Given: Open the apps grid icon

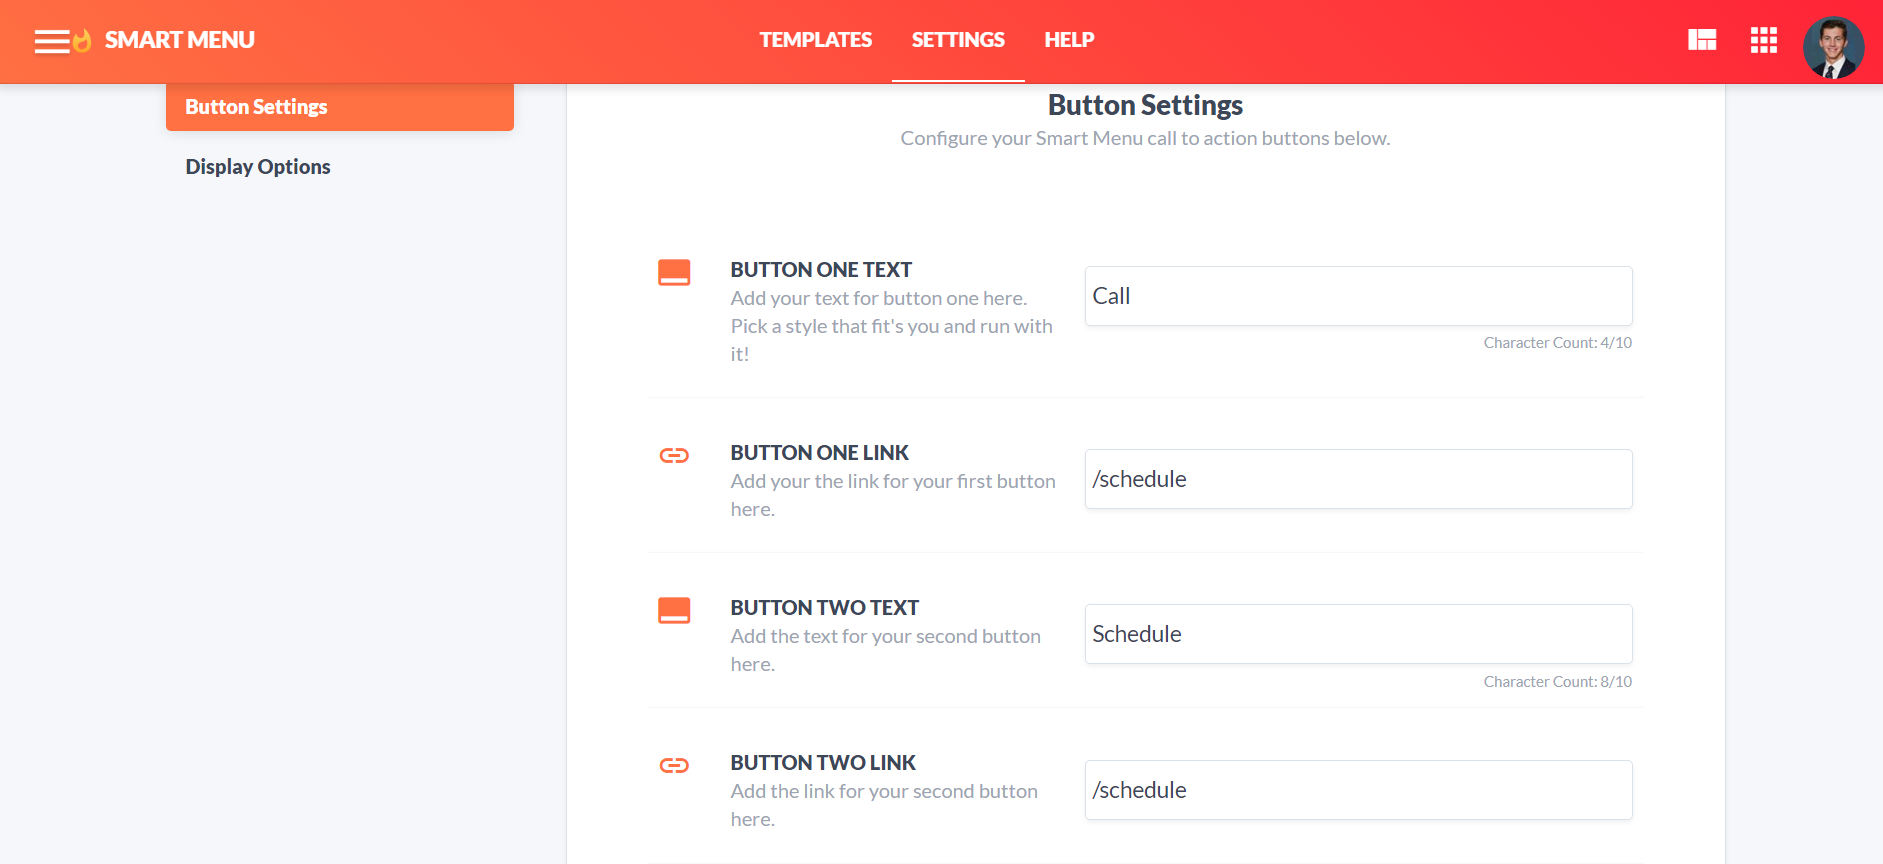Looking at the screenshot, I should pos(1764,40).
